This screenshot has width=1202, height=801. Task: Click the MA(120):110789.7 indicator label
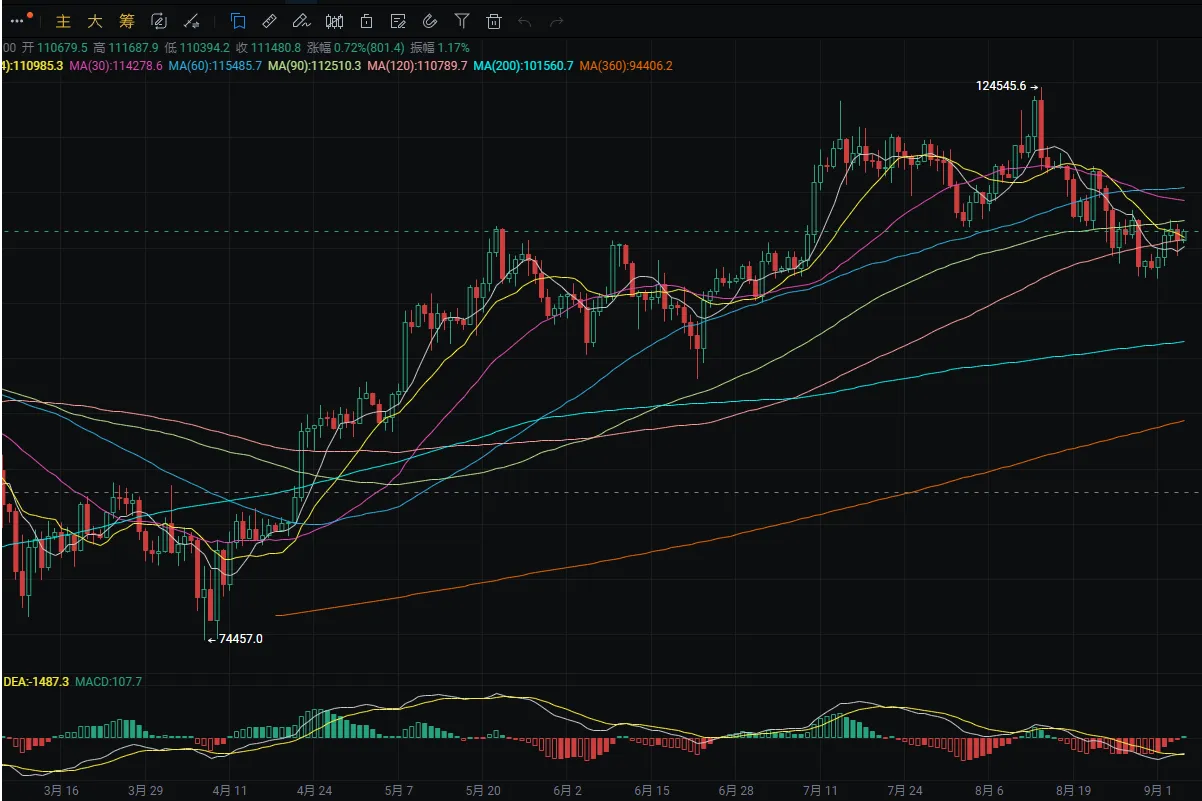tap(418, 66)
